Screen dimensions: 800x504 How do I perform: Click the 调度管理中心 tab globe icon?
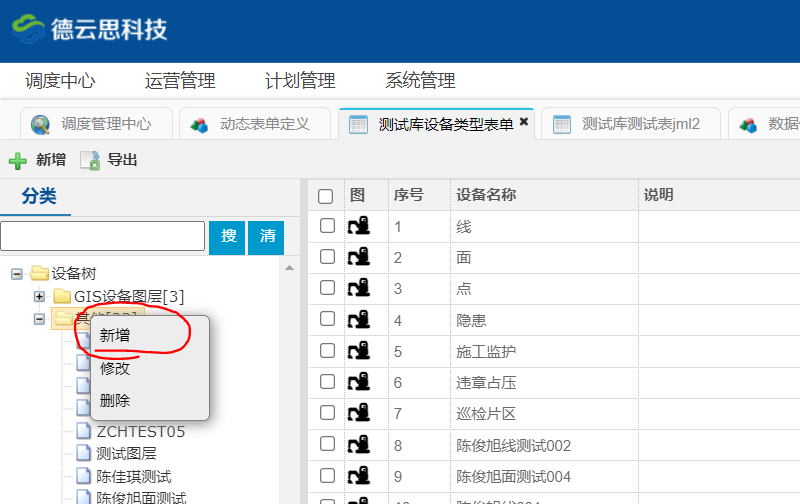pos(41,124)
